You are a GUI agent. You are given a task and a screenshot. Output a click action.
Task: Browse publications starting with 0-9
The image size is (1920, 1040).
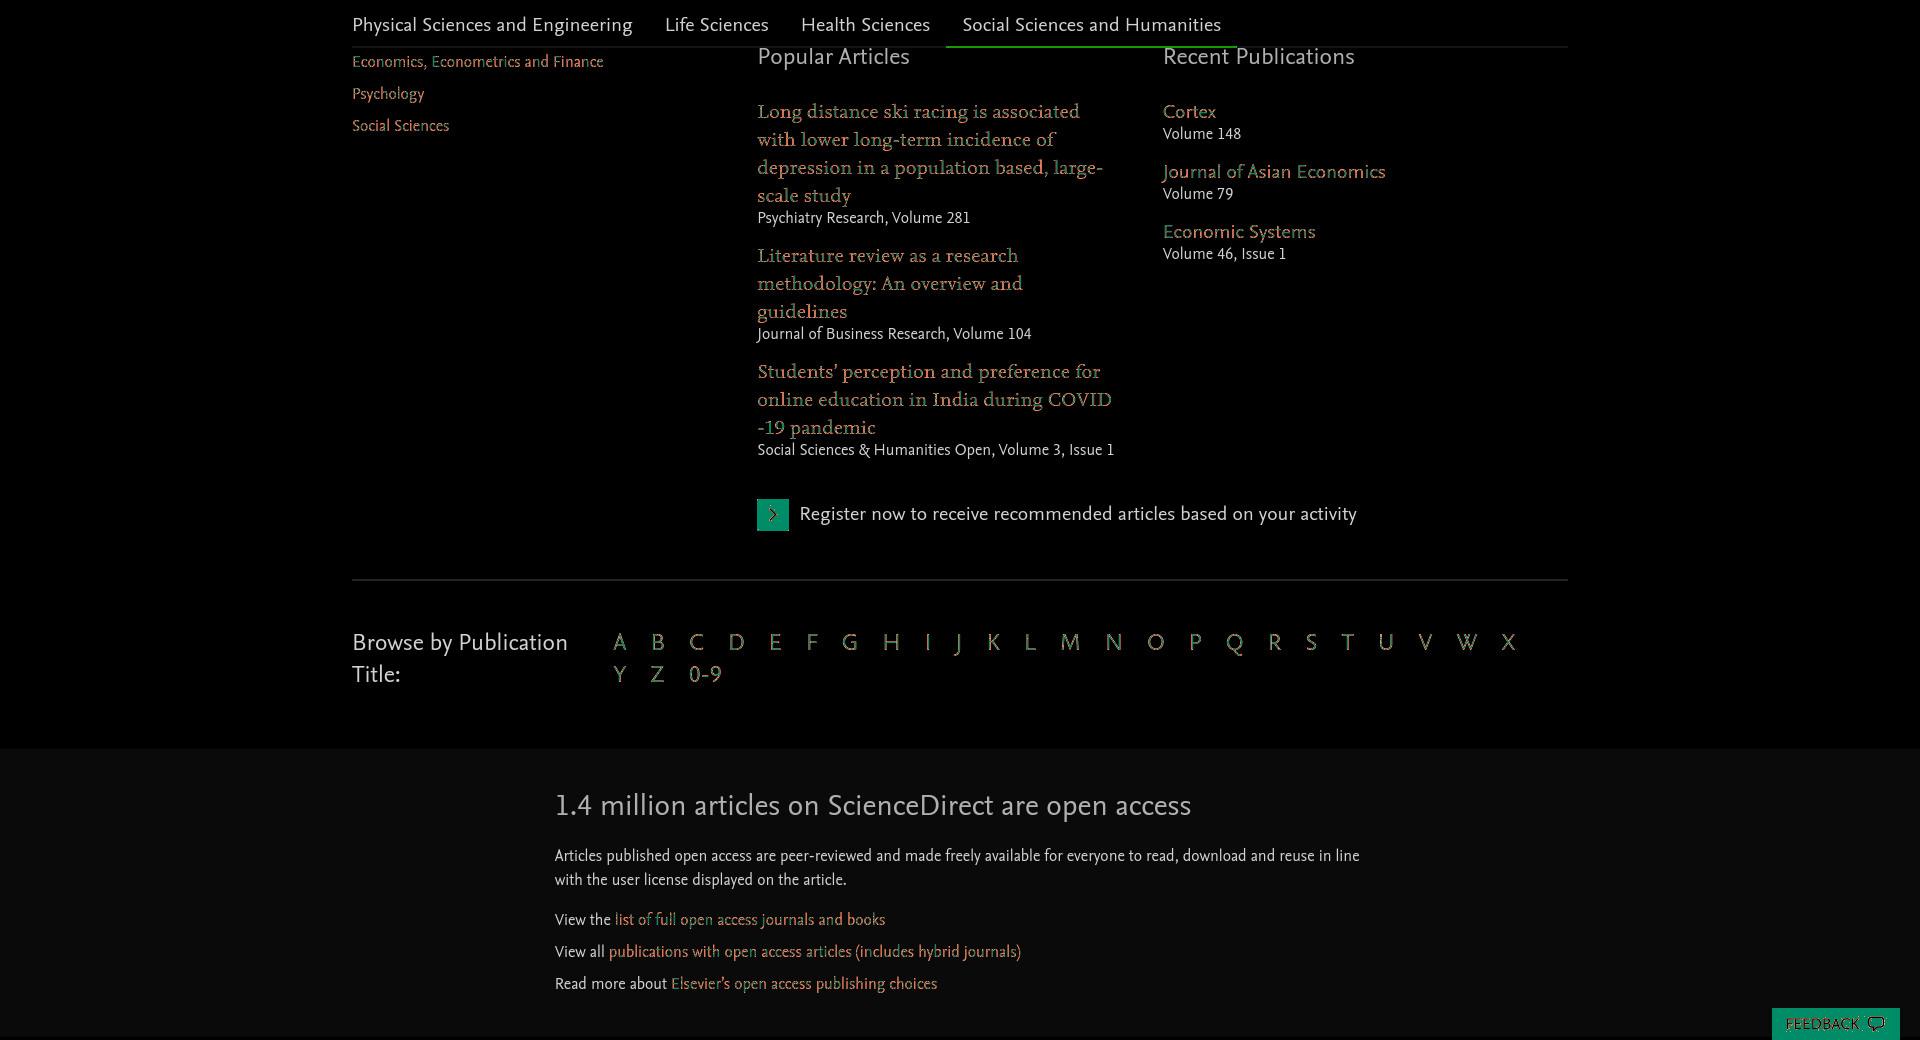coord(705,675)
